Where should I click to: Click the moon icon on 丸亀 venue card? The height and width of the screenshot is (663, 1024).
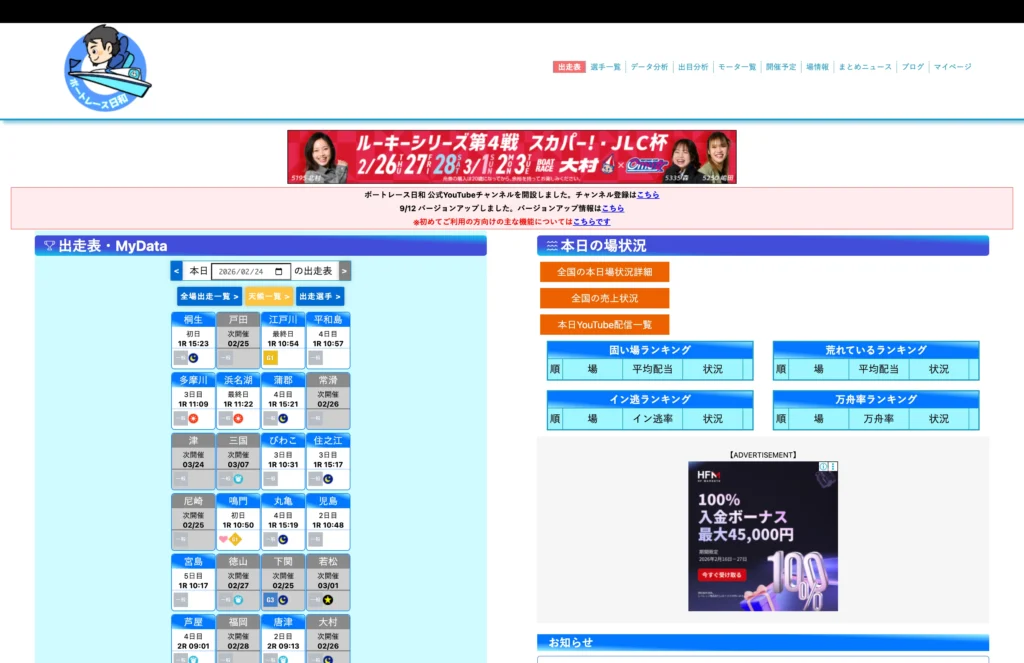[283, 539]
